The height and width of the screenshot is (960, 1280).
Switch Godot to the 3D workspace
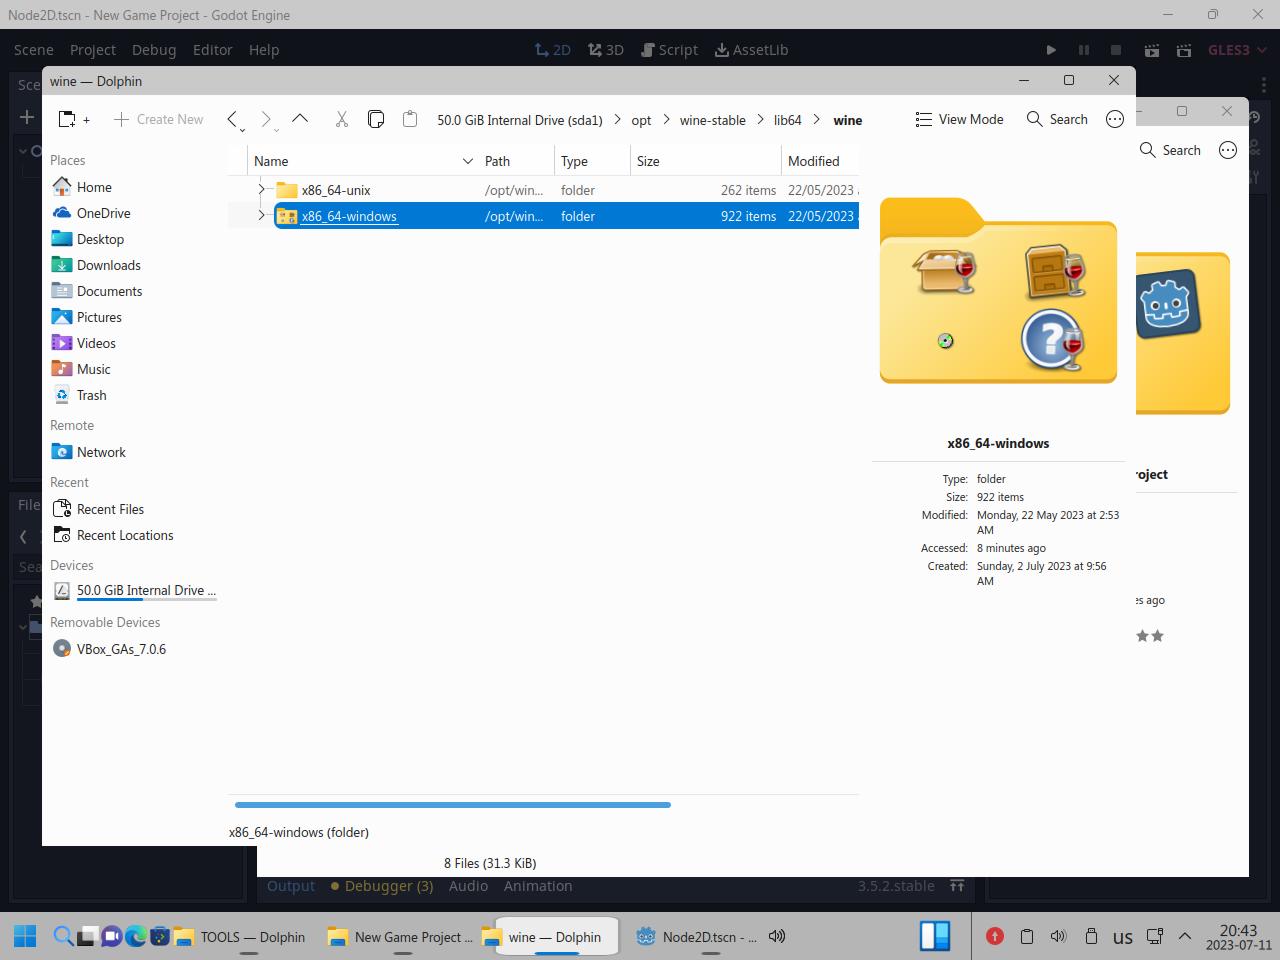(606, 50)
